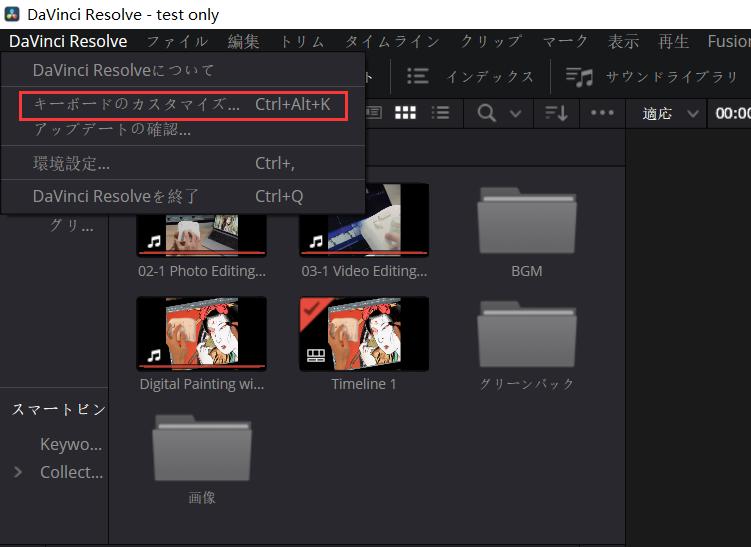Image resolution: width=751 pixels, height=547 pixels.
Task: Choose DaVinci Resolveについて menu entry
Action: click(x=183, y=70)
